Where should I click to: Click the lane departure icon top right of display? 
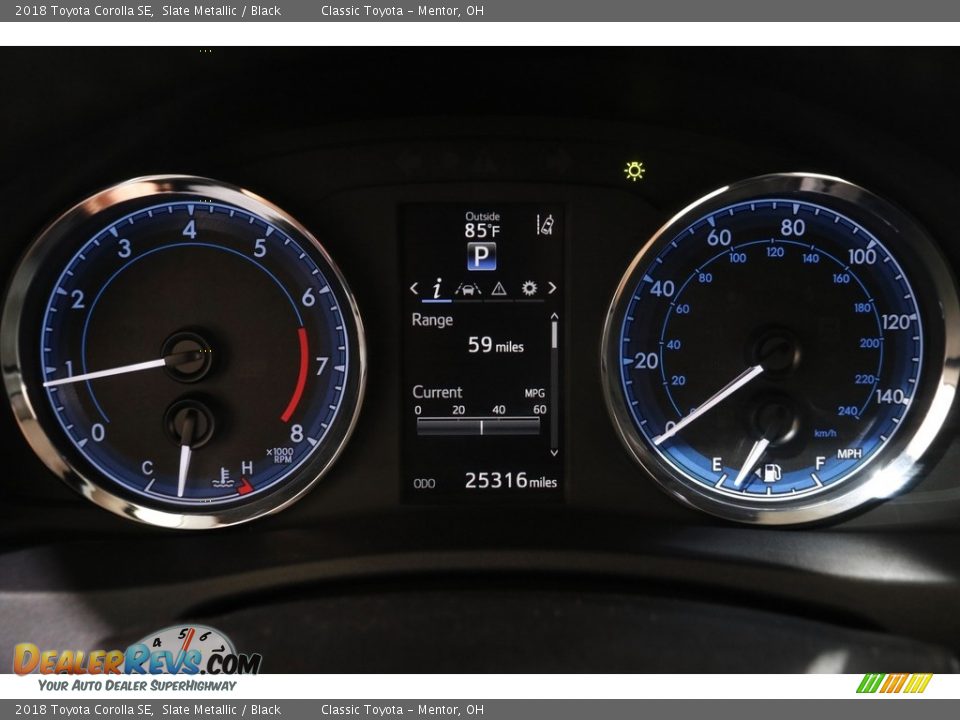(x=545, y=225)
